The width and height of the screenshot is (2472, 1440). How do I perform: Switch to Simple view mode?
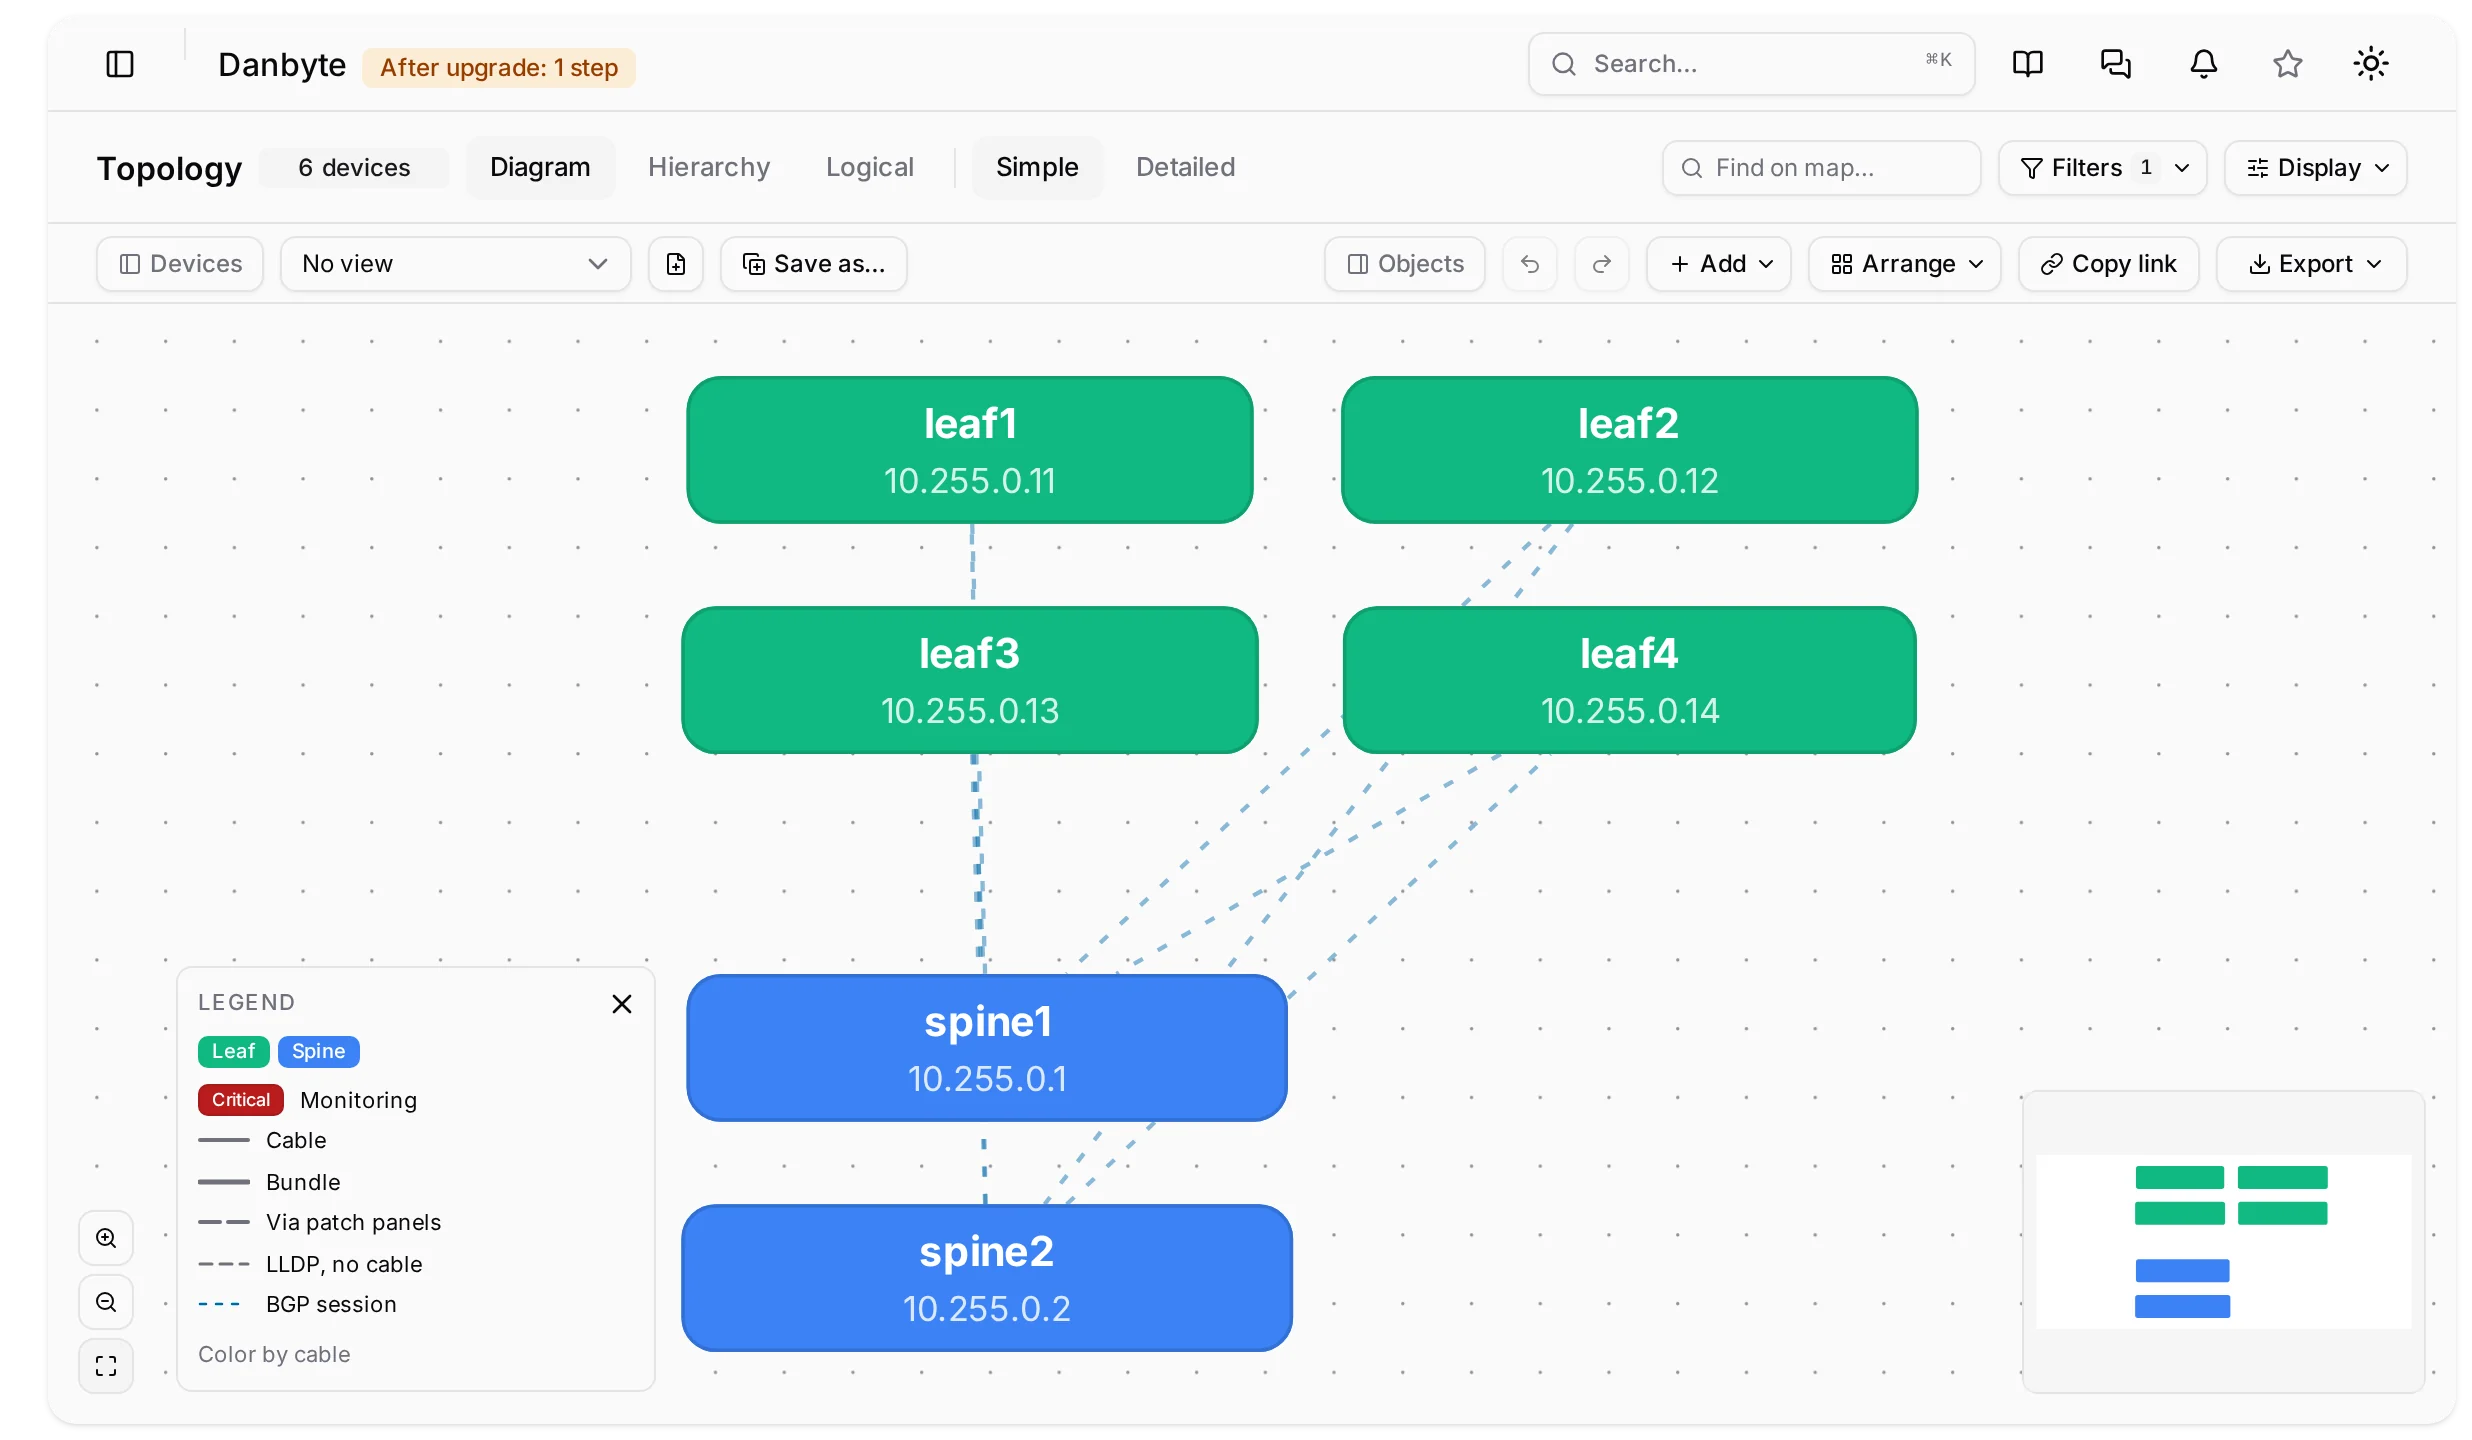[1037, 167]
